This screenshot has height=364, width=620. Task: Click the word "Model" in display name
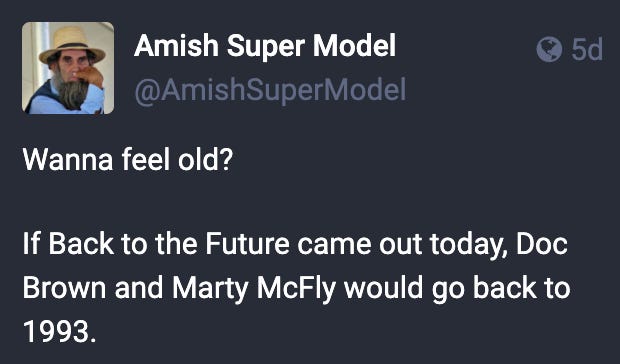tap(354, 46)
